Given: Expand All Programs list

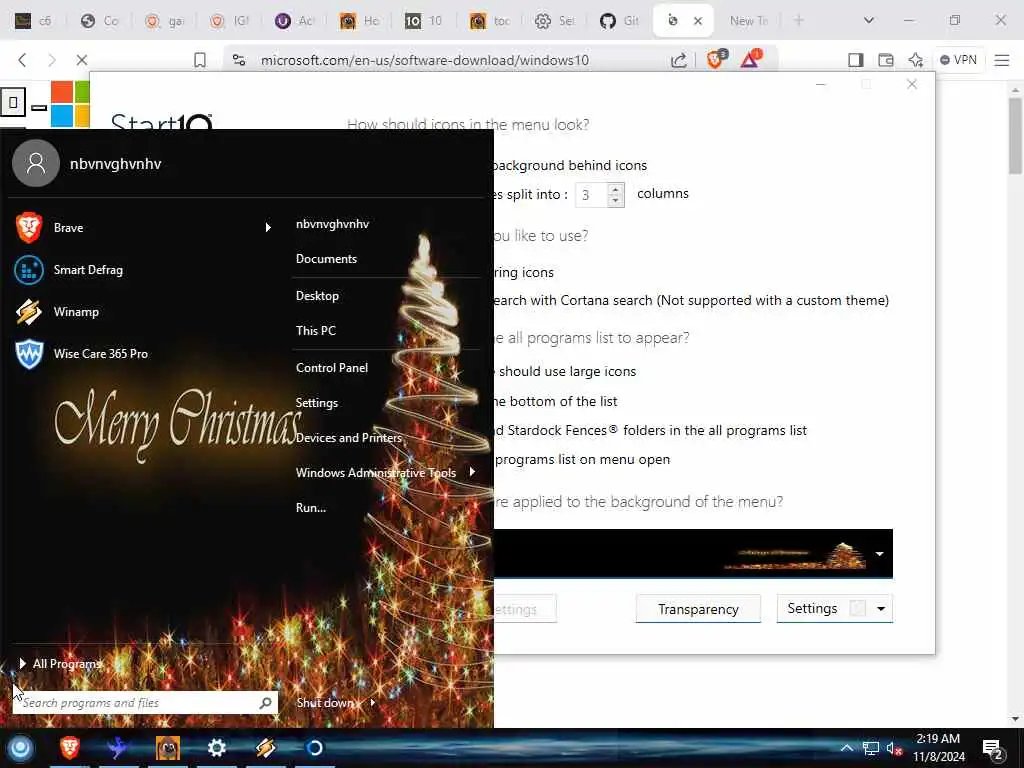Looking at the screenshot, I should click(x=60, y=664).
